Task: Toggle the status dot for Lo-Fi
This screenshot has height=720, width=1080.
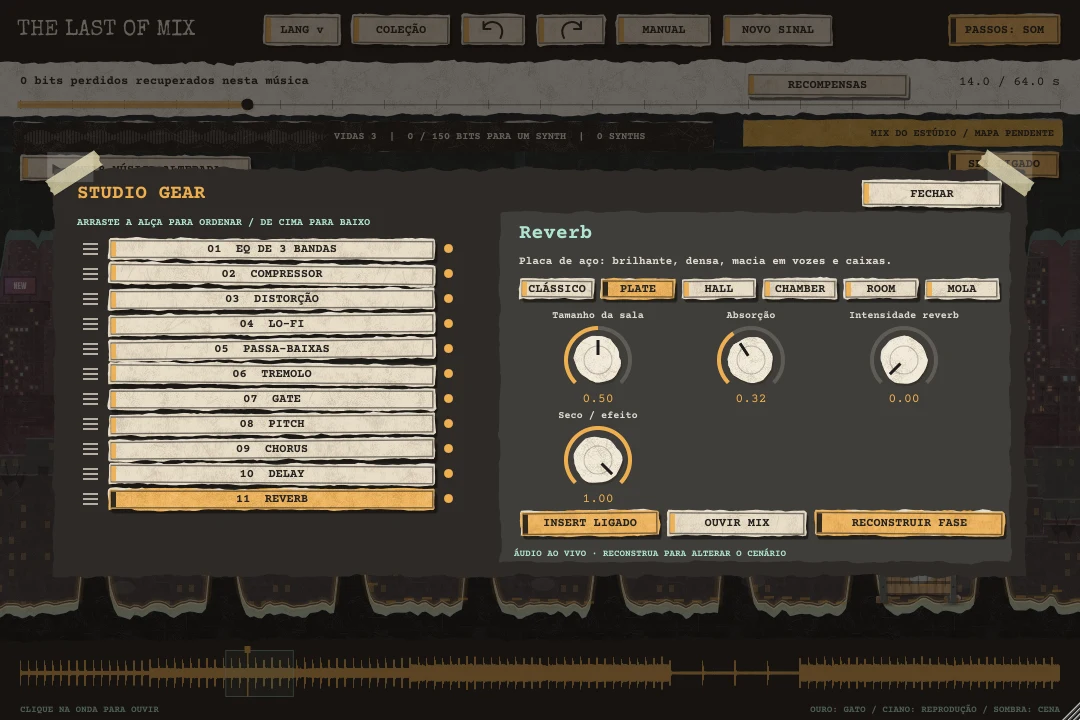Action: click(x=448, y=323)
